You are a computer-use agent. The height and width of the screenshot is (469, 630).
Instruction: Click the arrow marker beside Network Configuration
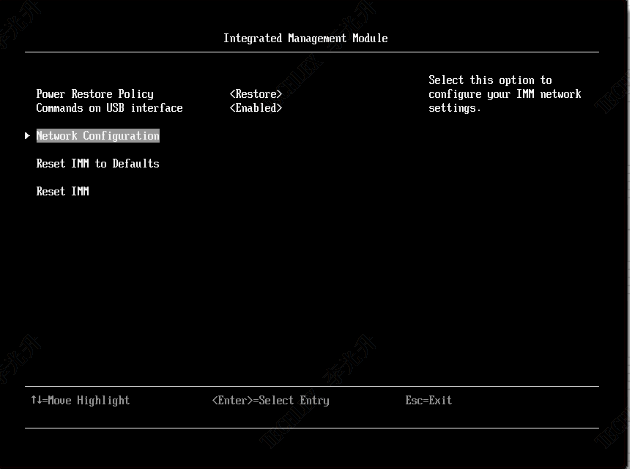[27, 136]
